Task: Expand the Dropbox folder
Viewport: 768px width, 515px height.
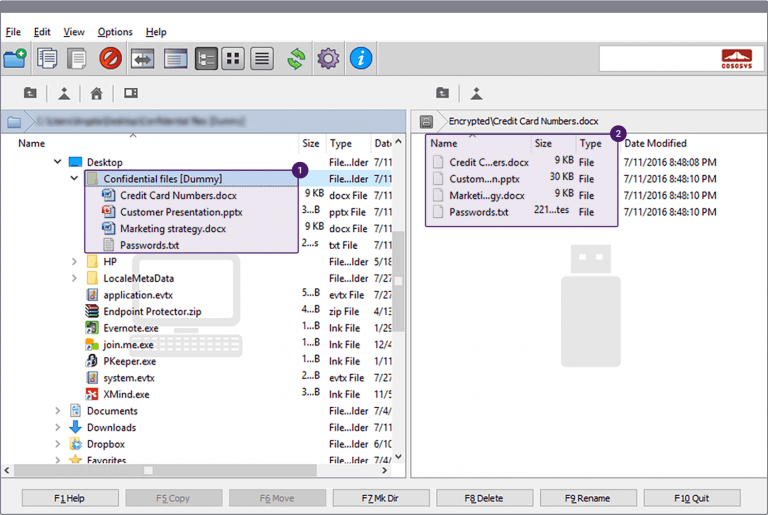Action: pos(57,444)
